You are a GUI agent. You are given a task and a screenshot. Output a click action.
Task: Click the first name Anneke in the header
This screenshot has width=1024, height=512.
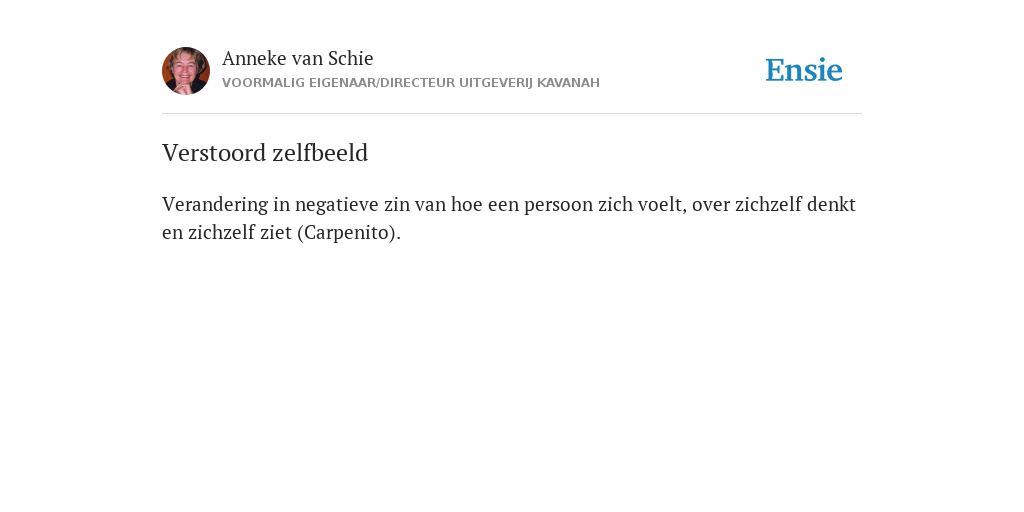tap(254, 58)
